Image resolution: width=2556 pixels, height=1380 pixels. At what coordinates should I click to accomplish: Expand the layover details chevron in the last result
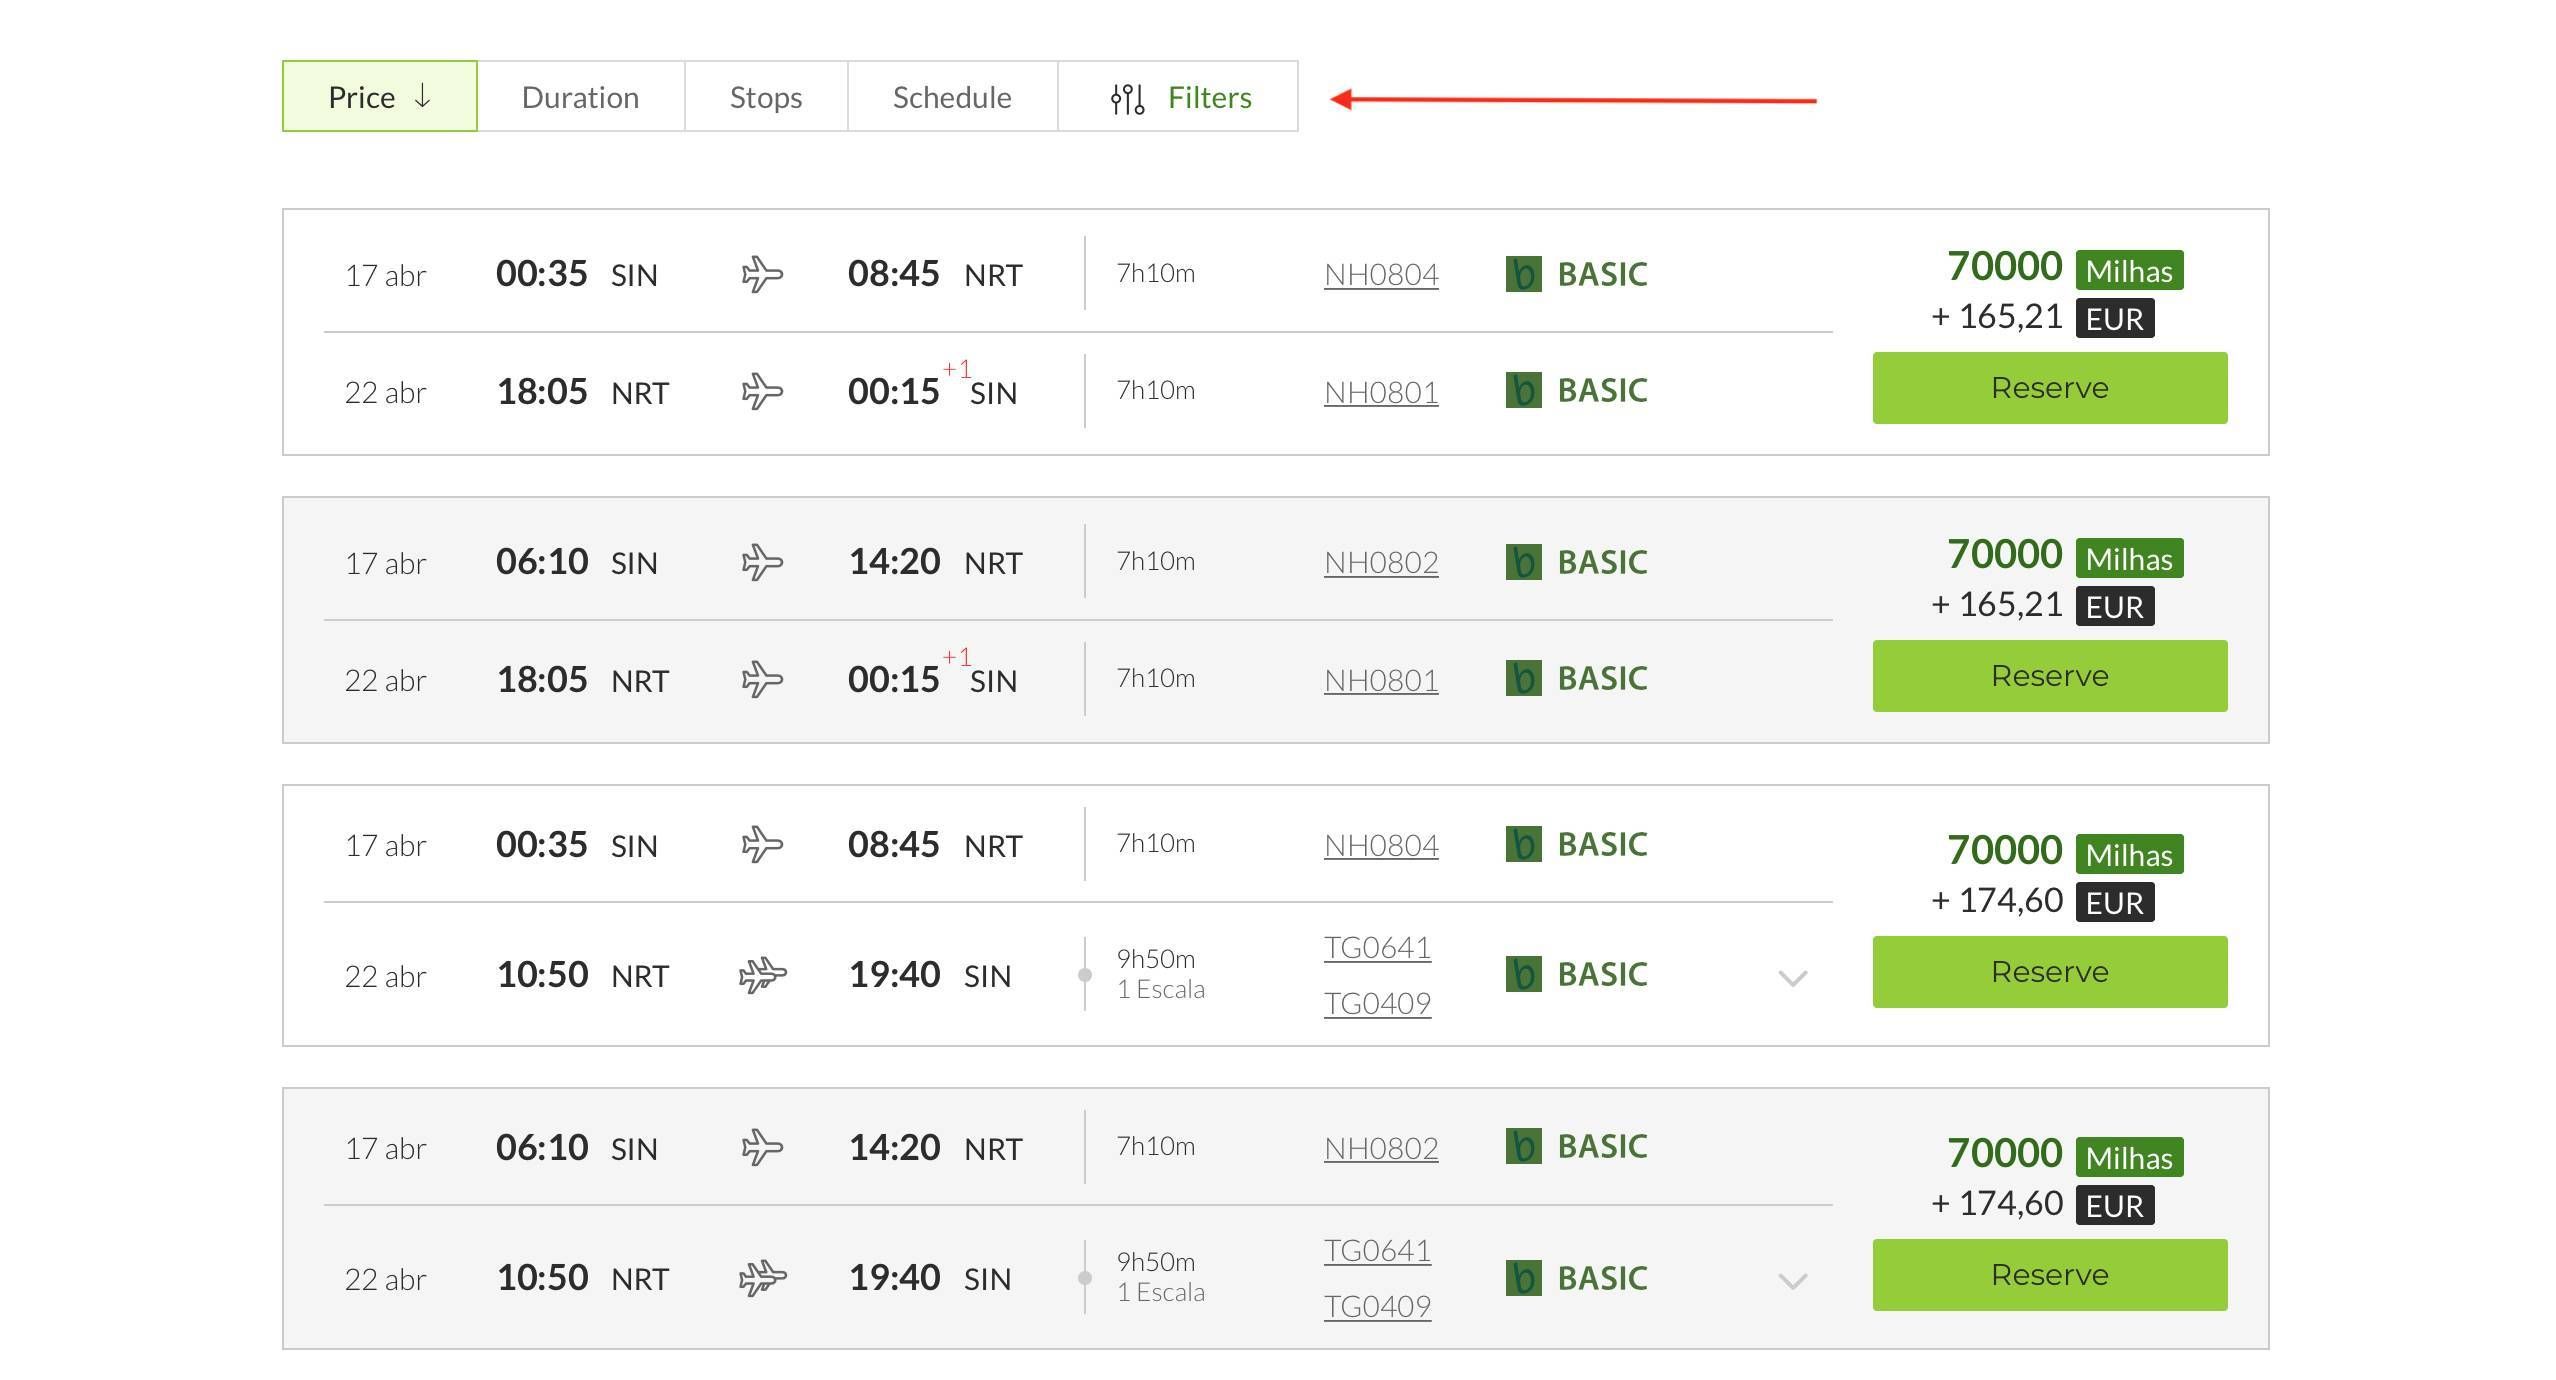tap(1793, 1281)
